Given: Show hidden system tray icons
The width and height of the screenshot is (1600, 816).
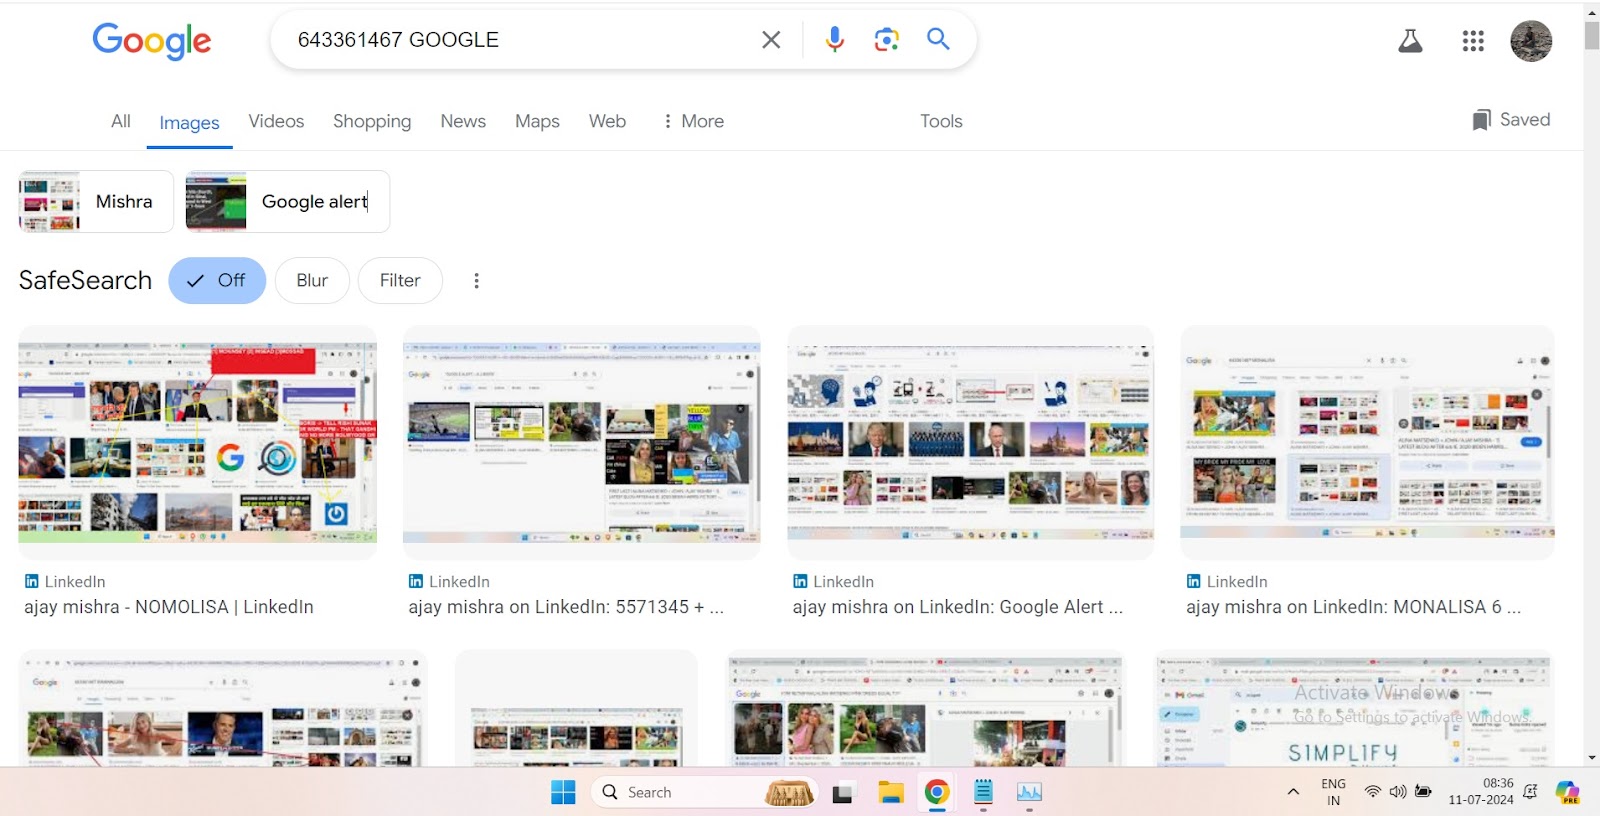Looking at the screenshot, I should pyautogui.click(x=1293, y=792).
